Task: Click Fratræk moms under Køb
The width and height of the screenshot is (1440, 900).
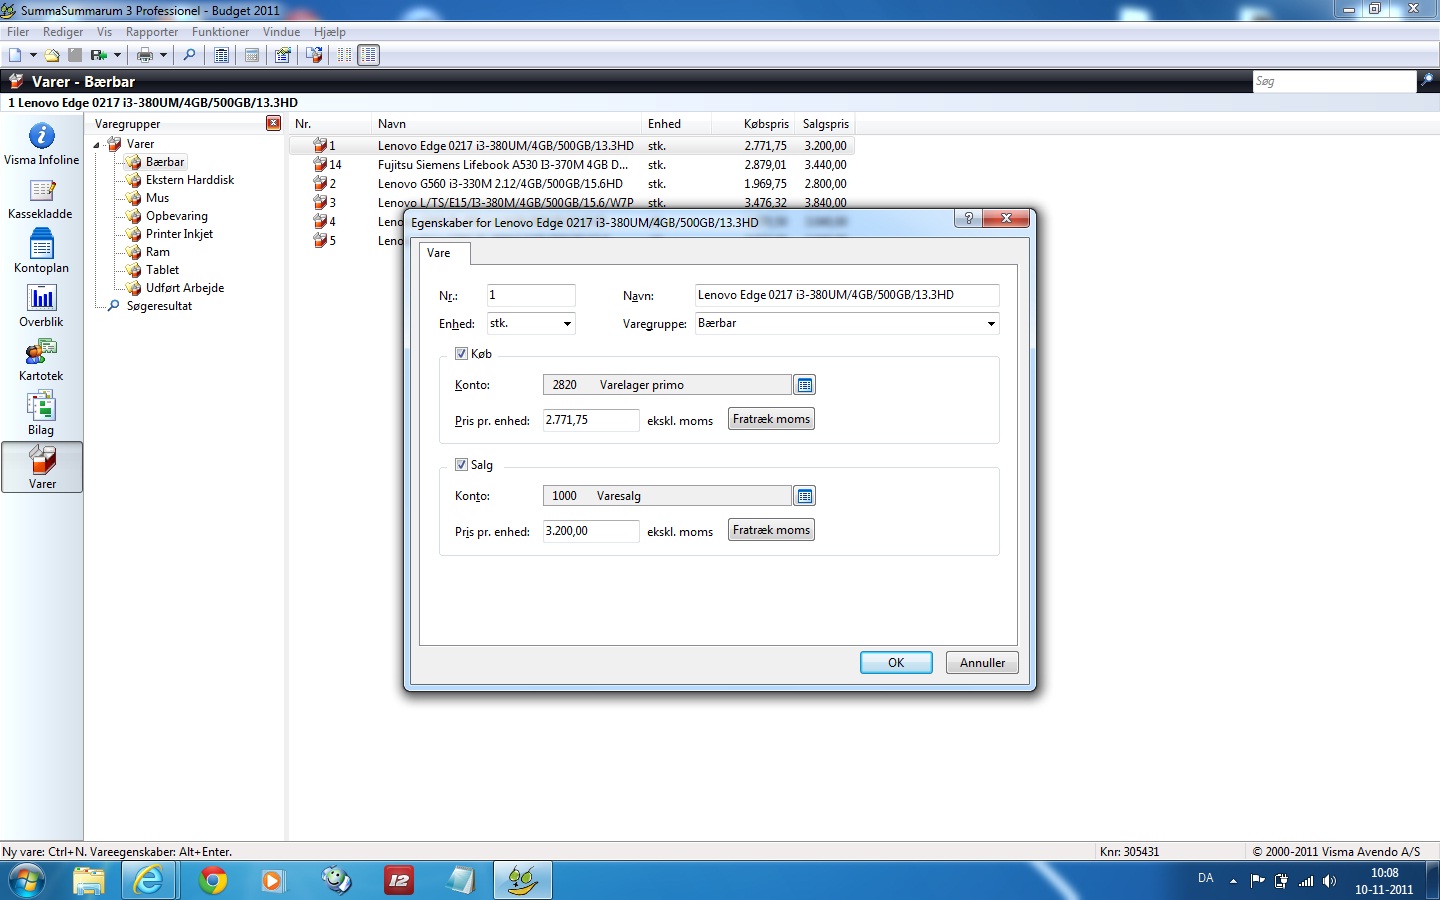Action: [x=771, y=419]
